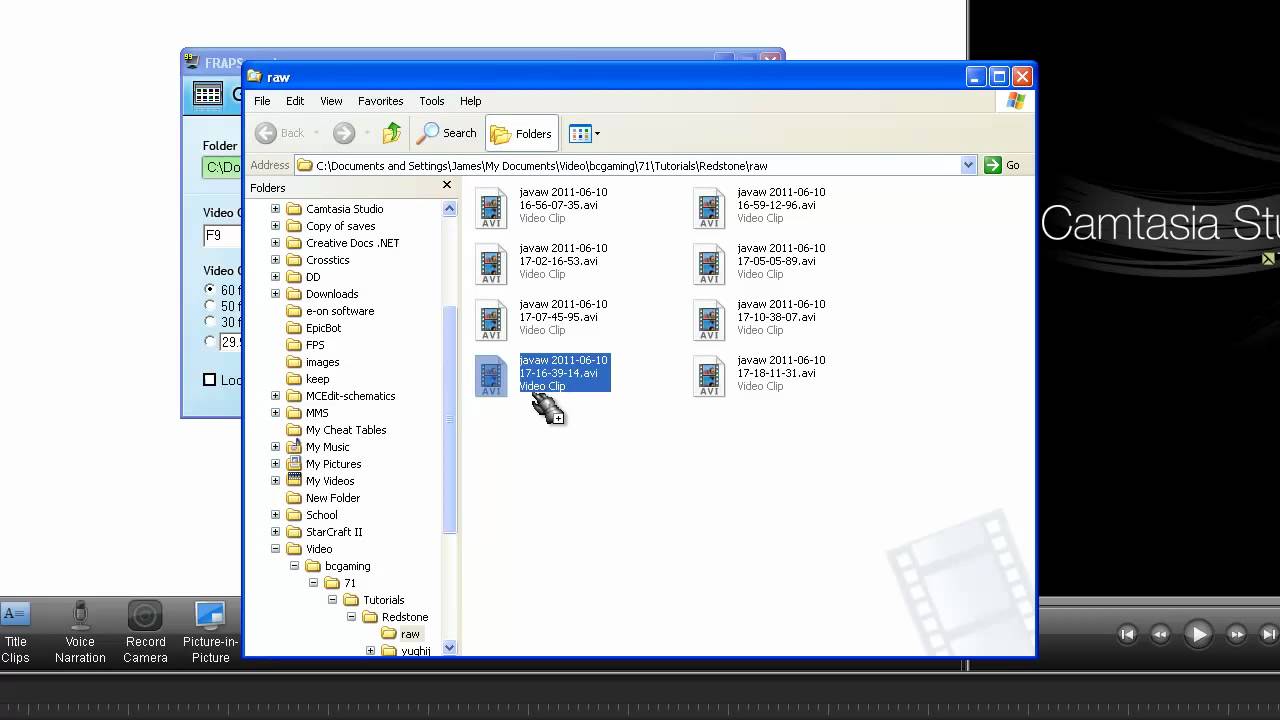Open the Views dropdown in toolbar

pos(584,133)
